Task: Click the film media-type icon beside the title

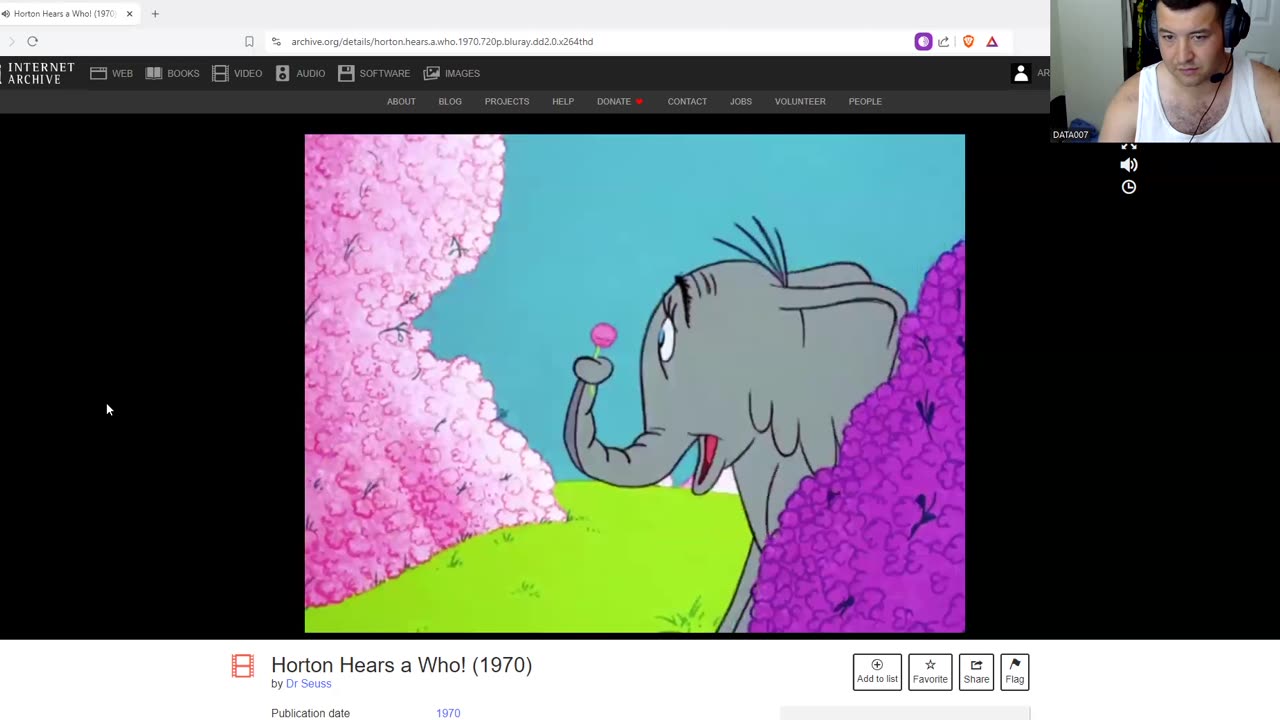Action: point(243,666)
